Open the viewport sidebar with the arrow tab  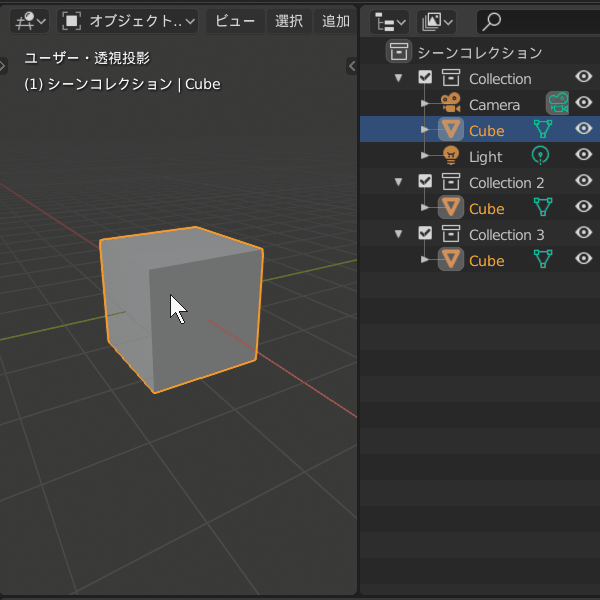tap(352, 66)
